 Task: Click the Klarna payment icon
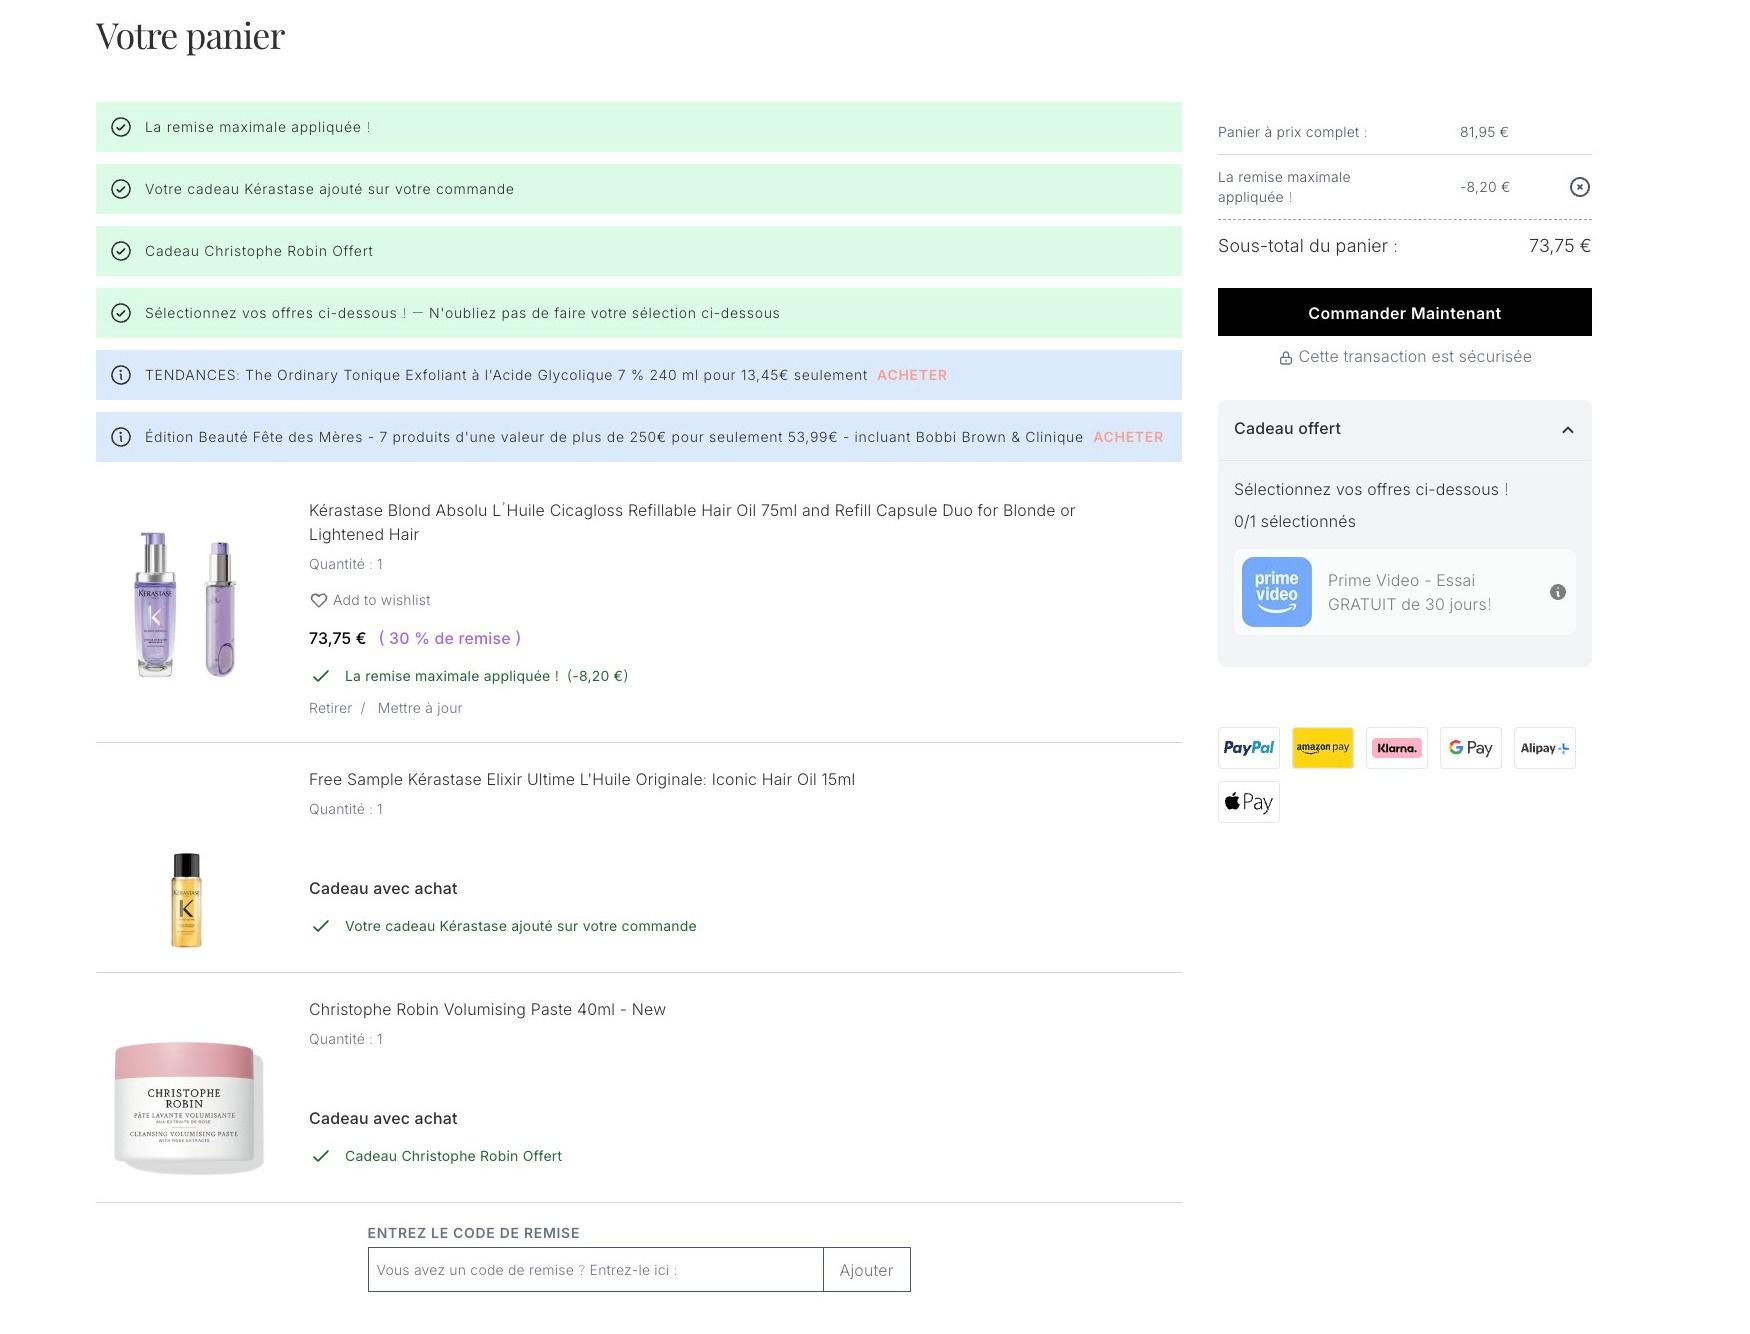1396,748
